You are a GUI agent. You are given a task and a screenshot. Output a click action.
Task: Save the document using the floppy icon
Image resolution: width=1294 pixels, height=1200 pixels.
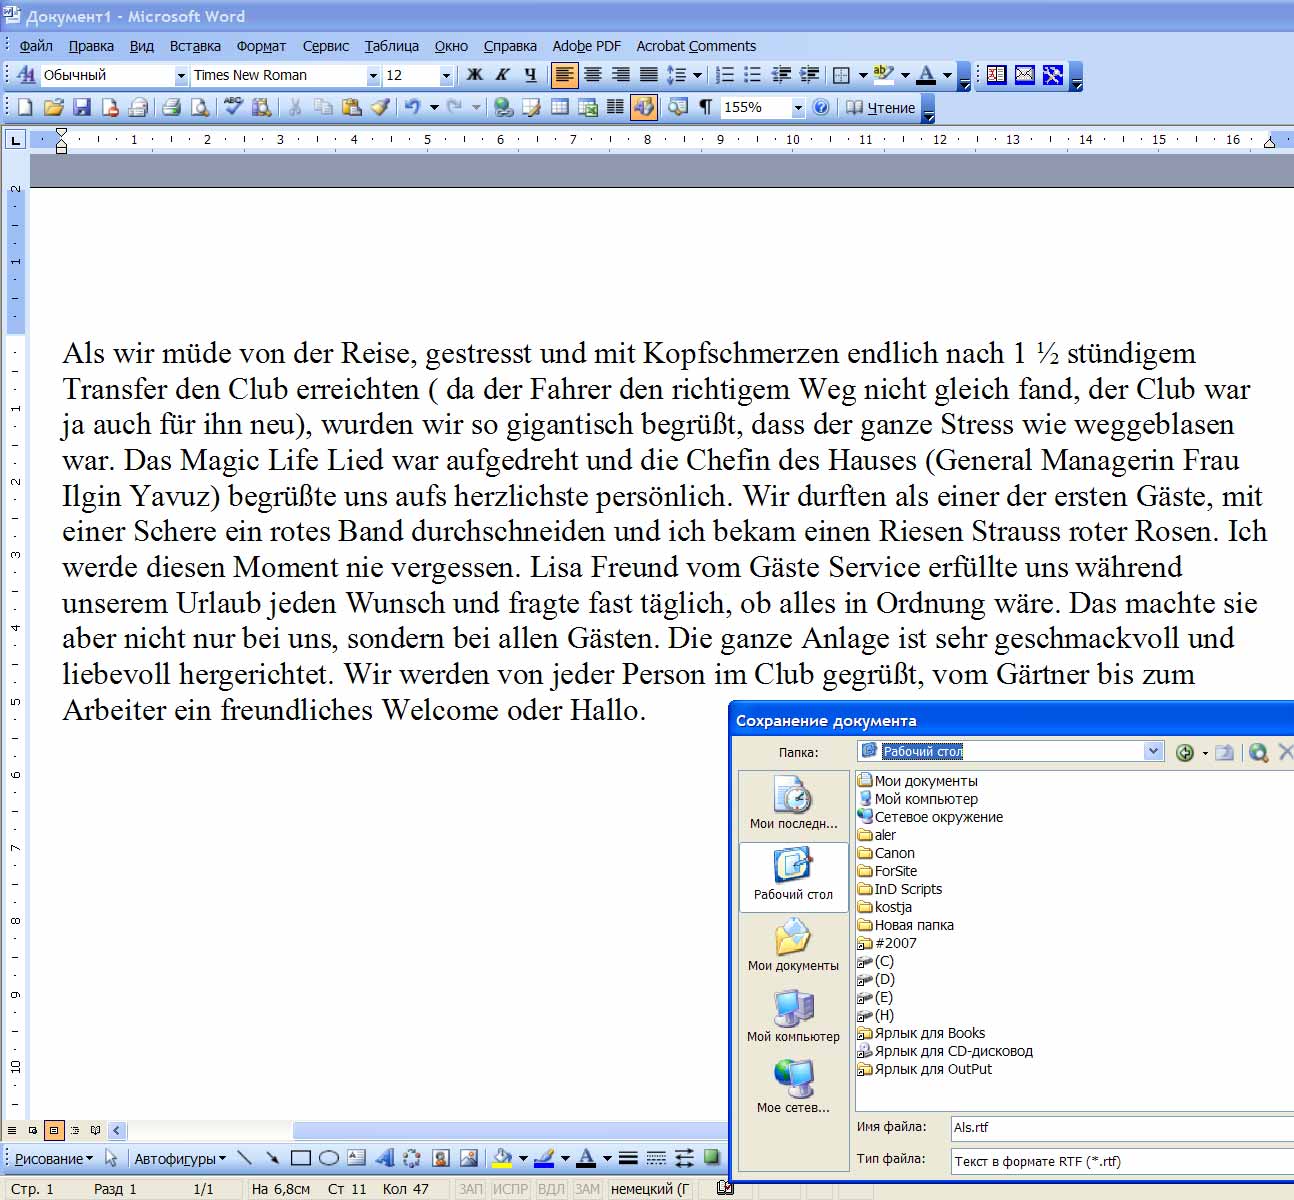tap(82, 107)
